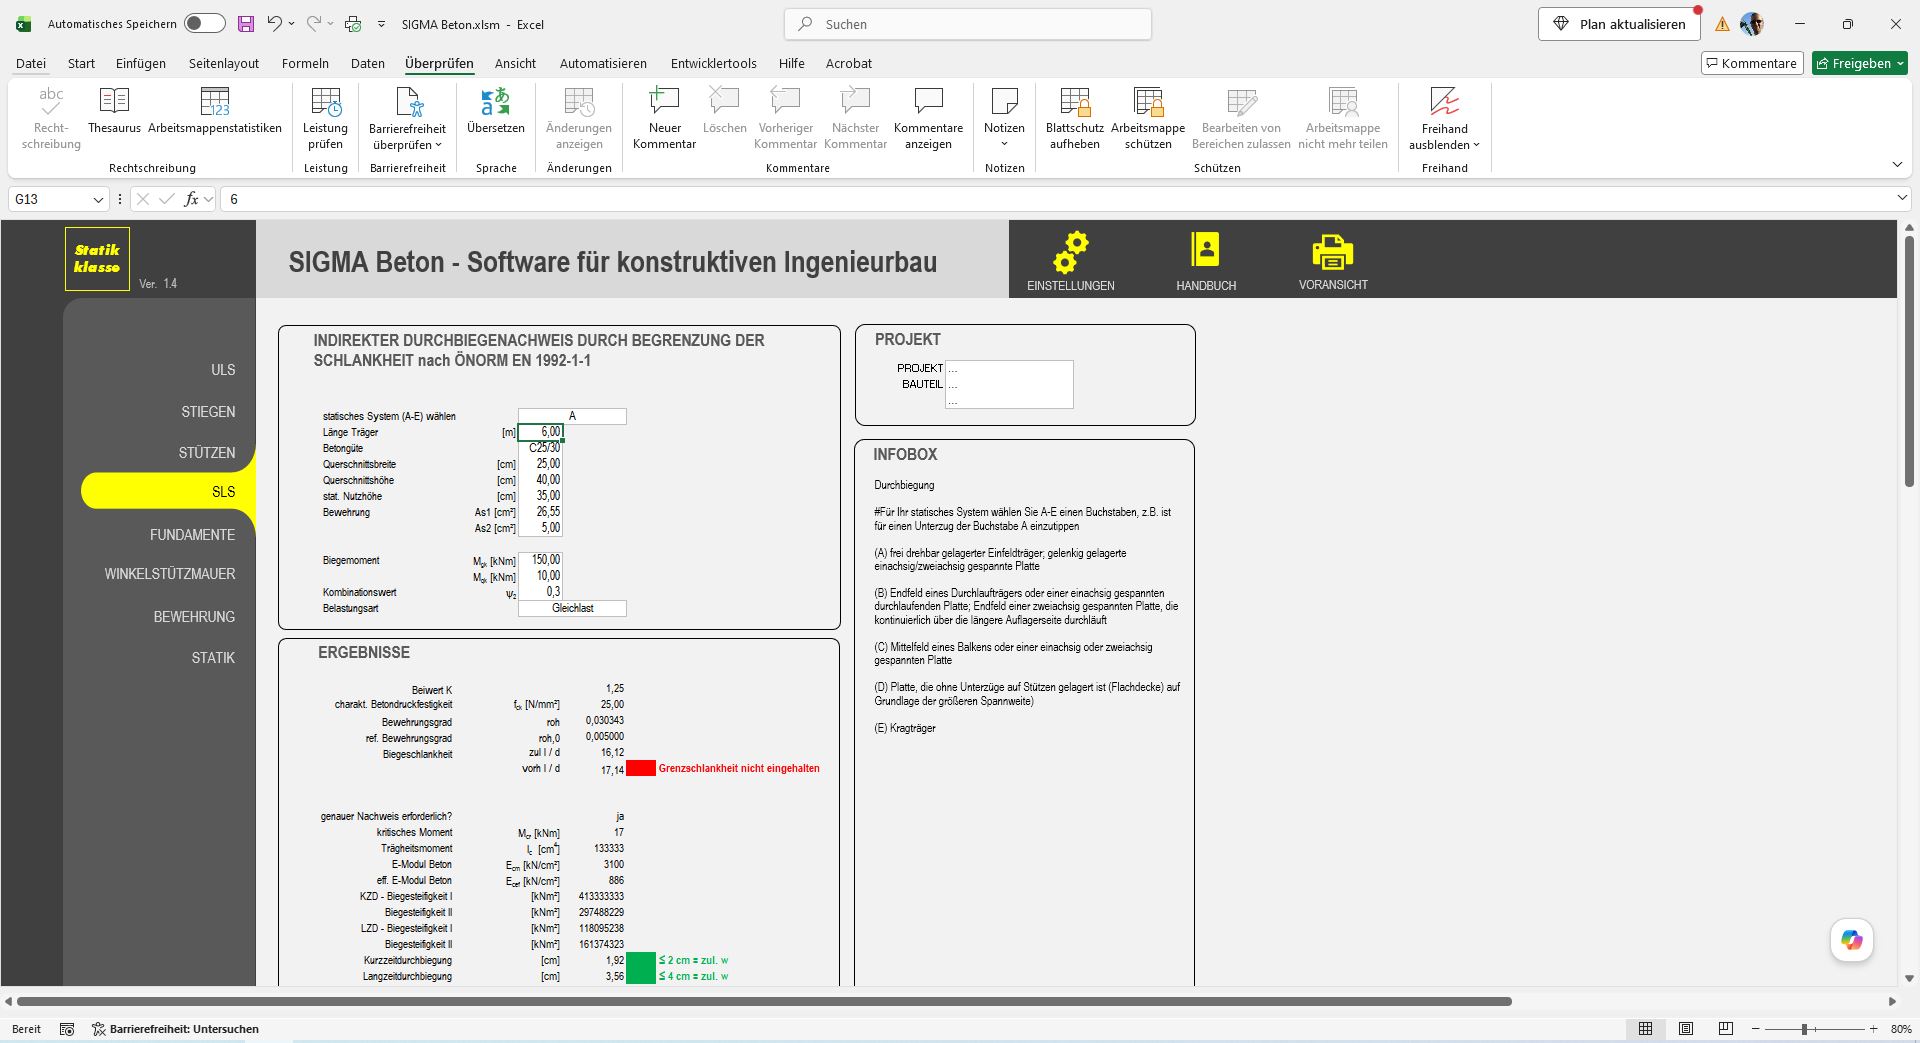Switch to page layout view in status bar
This screenshot has width=1920, height=1043.
[1686, 1029]
